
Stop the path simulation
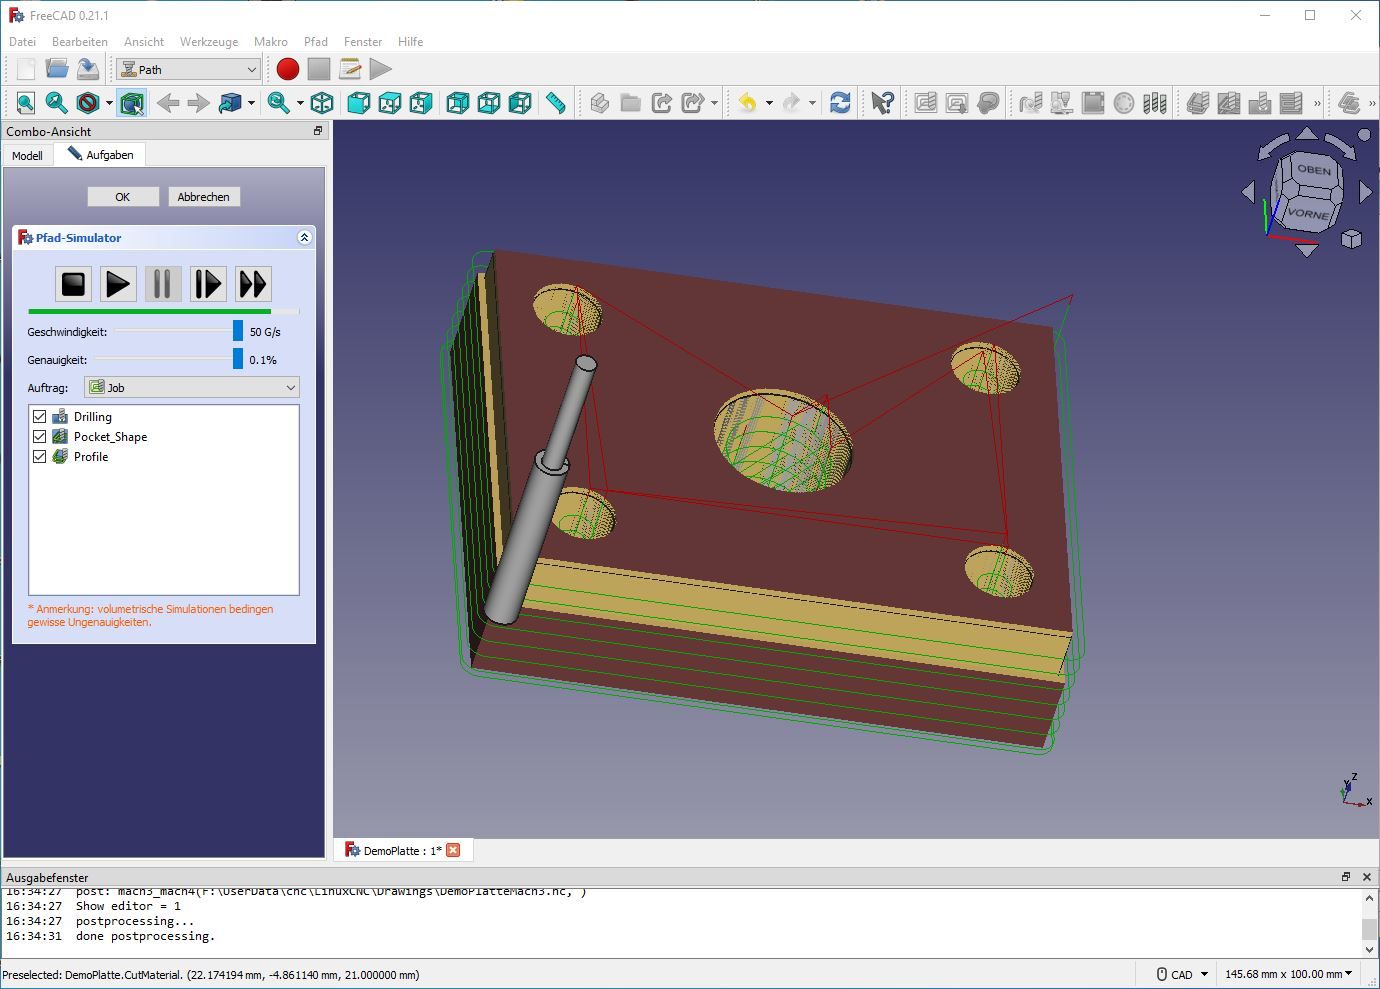pos(73,284)
